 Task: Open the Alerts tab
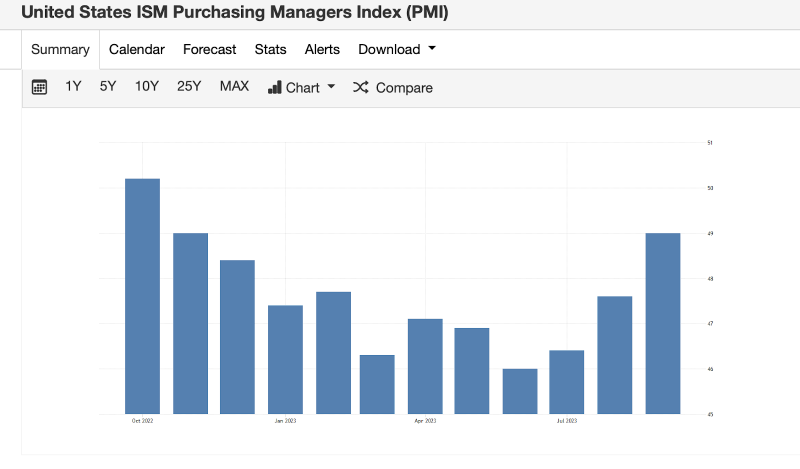(322, 49)
